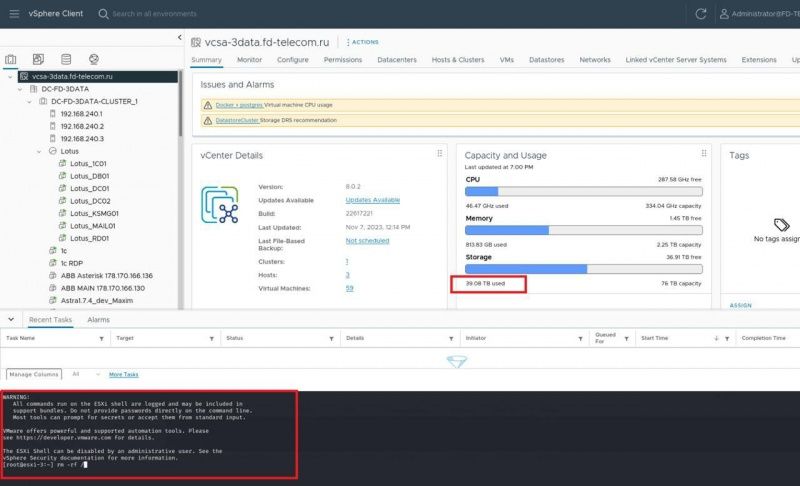This screenshot has height=486, width=800.
Task: Click the refresh icon in top bar
Action: point(700,14)
